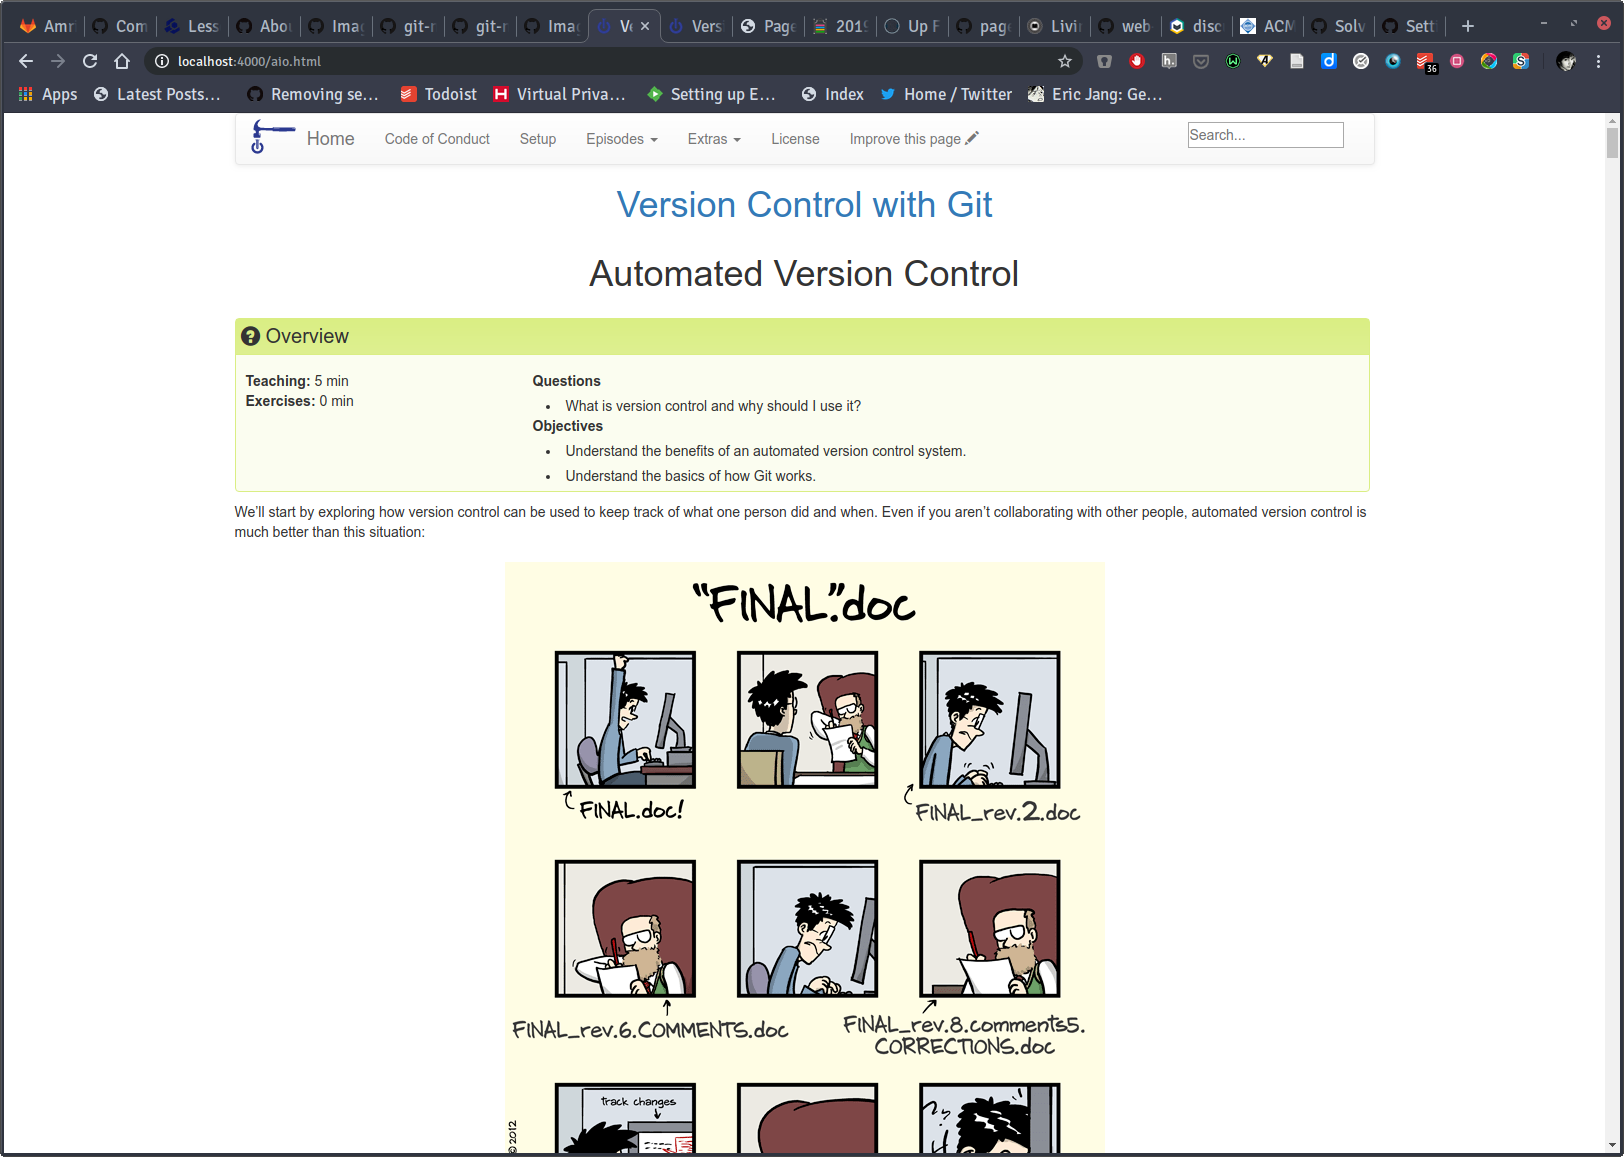Open the Index bookmark
The image size is (1624, 1157).
833,94
